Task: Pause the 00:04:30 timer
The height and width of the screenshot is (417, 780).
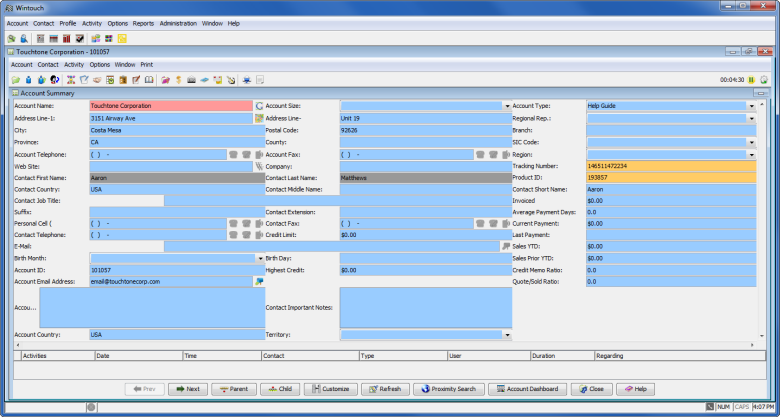Action: coord(751,80)
